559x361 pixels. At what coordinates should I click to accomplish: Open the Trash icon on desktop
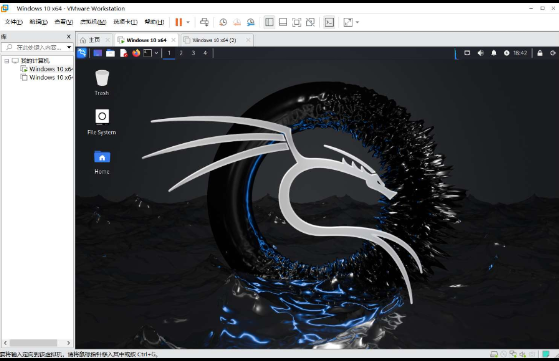click(x=102, y=82)
